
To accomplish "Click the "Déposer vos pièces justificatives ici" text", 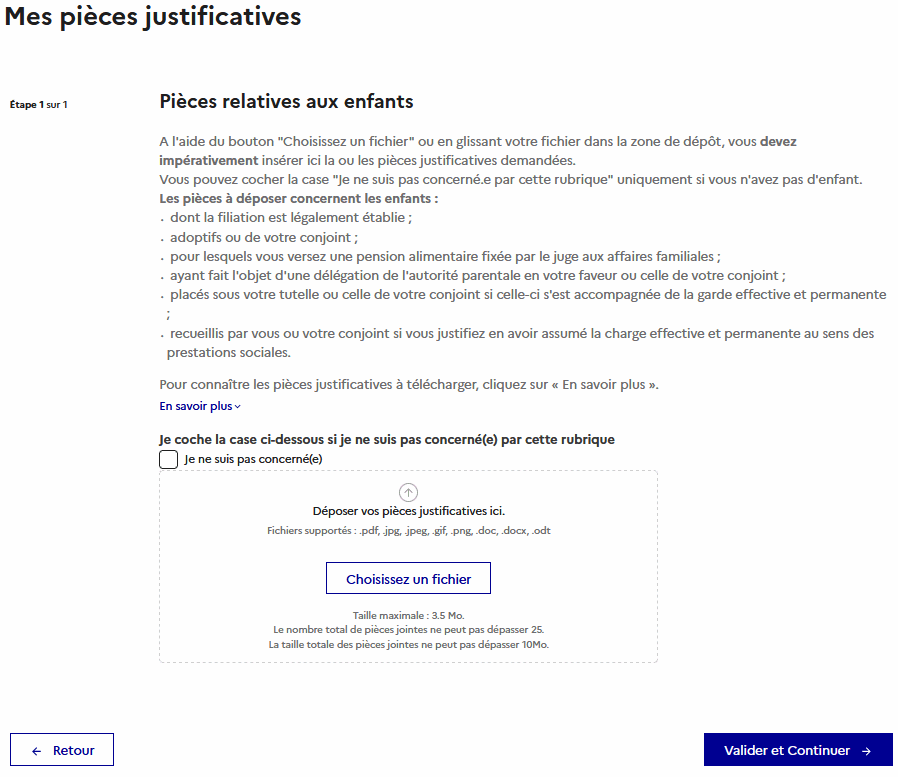I will [x=408, y=511].
